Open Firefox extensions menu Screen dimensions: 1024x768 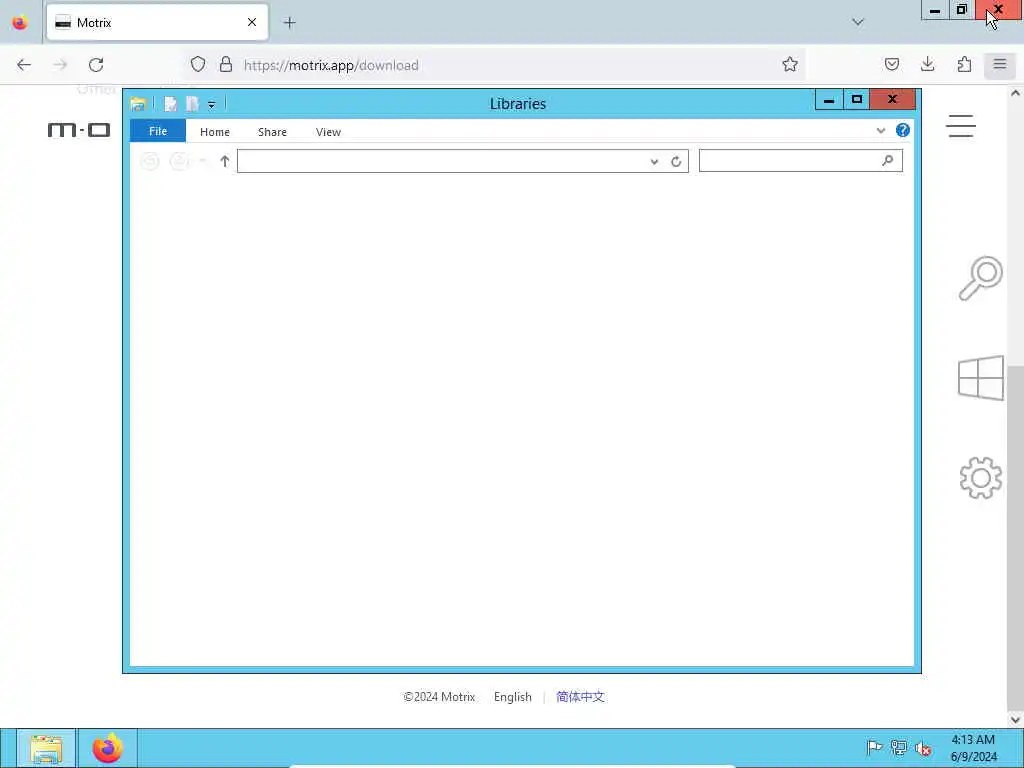tap(964, 65)
